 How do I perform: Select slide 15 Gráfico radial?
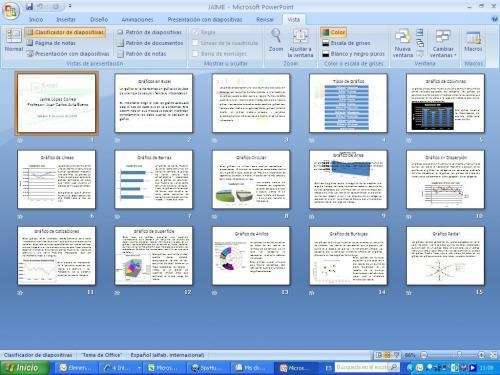(445, 256)
